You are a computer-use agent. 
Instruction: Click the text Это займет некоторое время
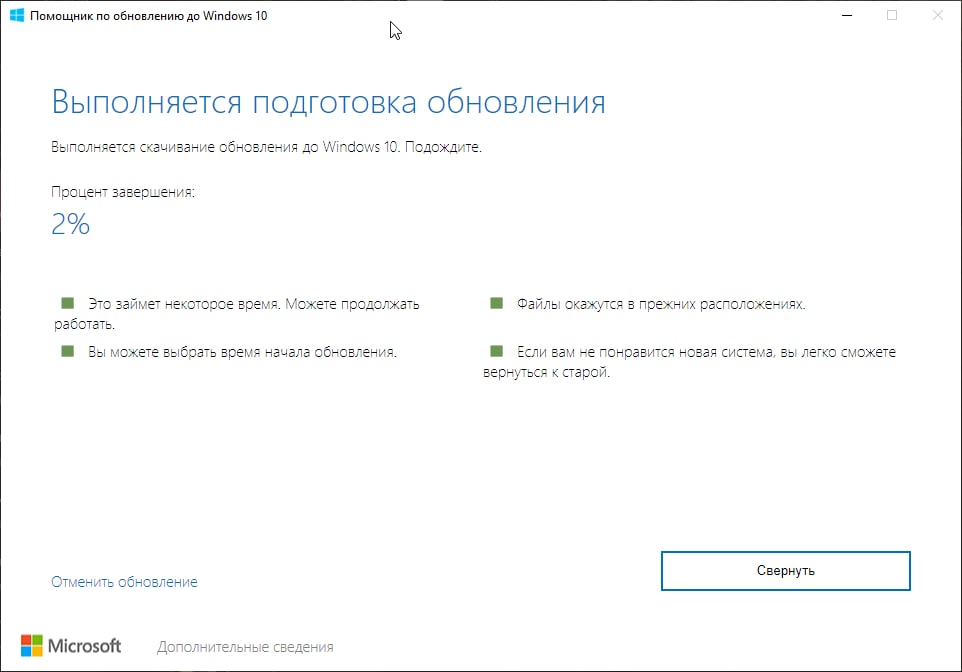click(184, 304)
